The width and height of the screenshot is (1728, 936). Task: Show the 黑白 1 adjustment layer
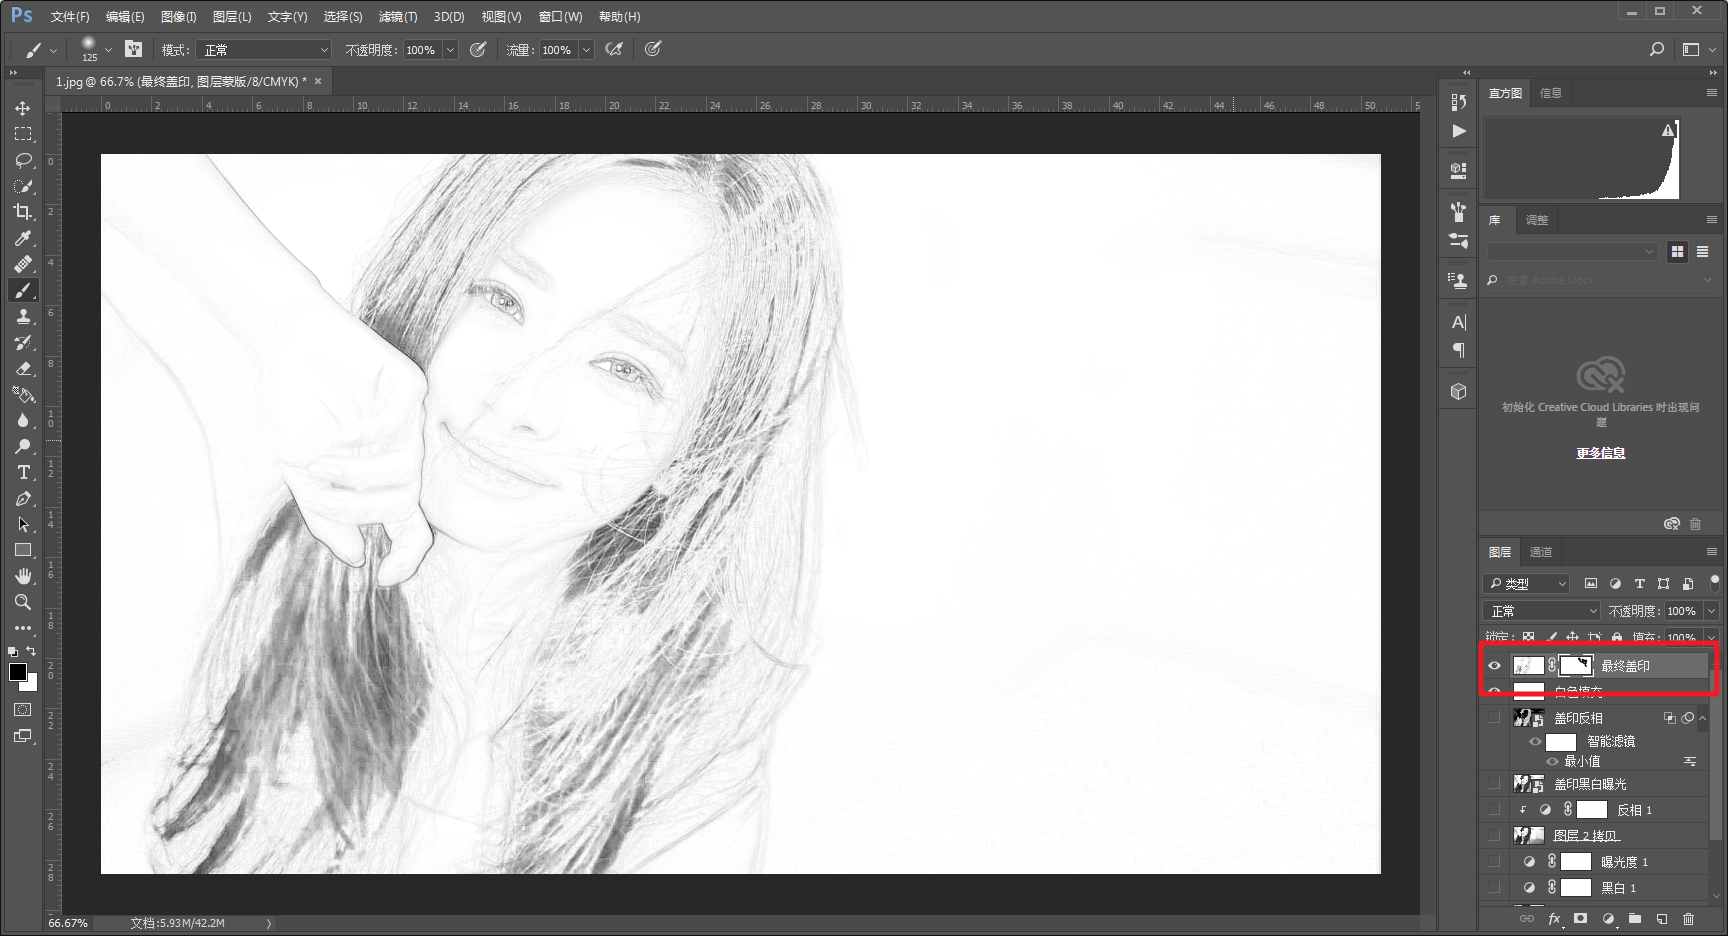tap(1494, 887)
